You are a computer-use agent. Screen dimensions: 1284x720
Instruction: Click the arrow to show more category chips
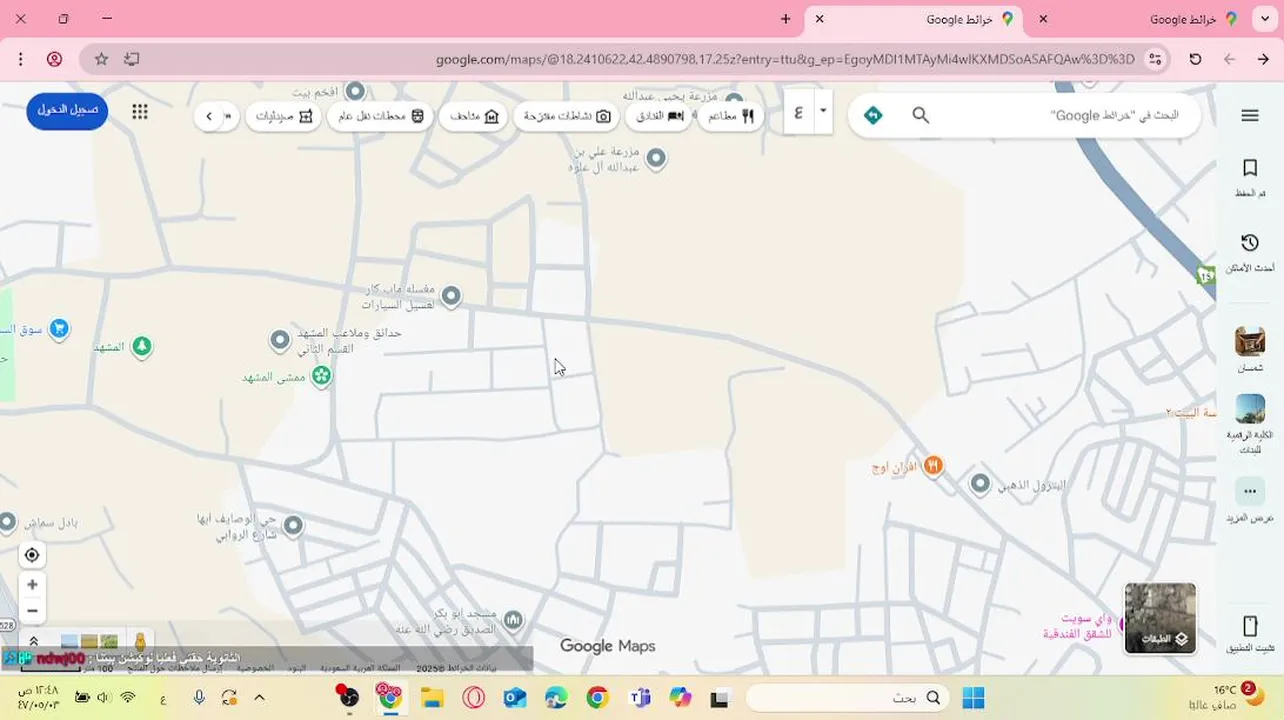coord(209,116)
